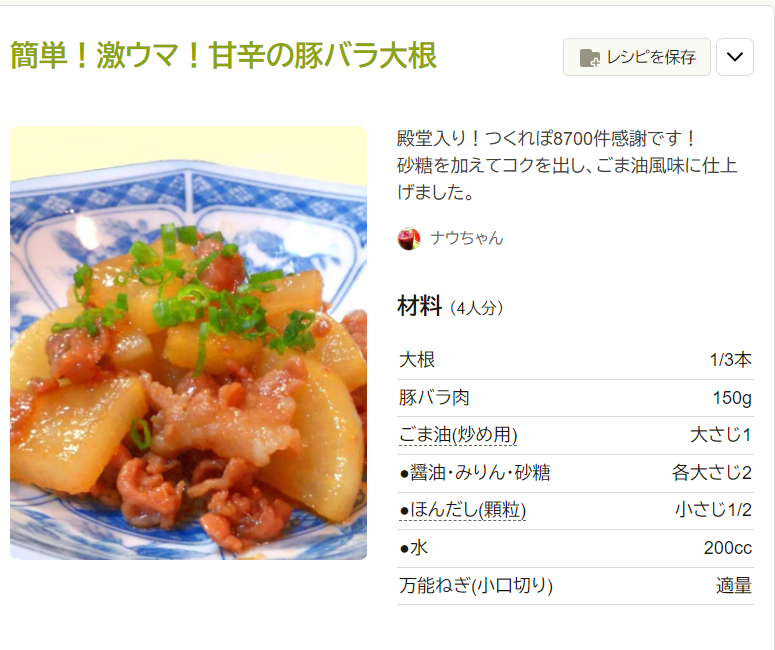Click the 150g quantity for 豚バラ肉

(x=732, y=397)
